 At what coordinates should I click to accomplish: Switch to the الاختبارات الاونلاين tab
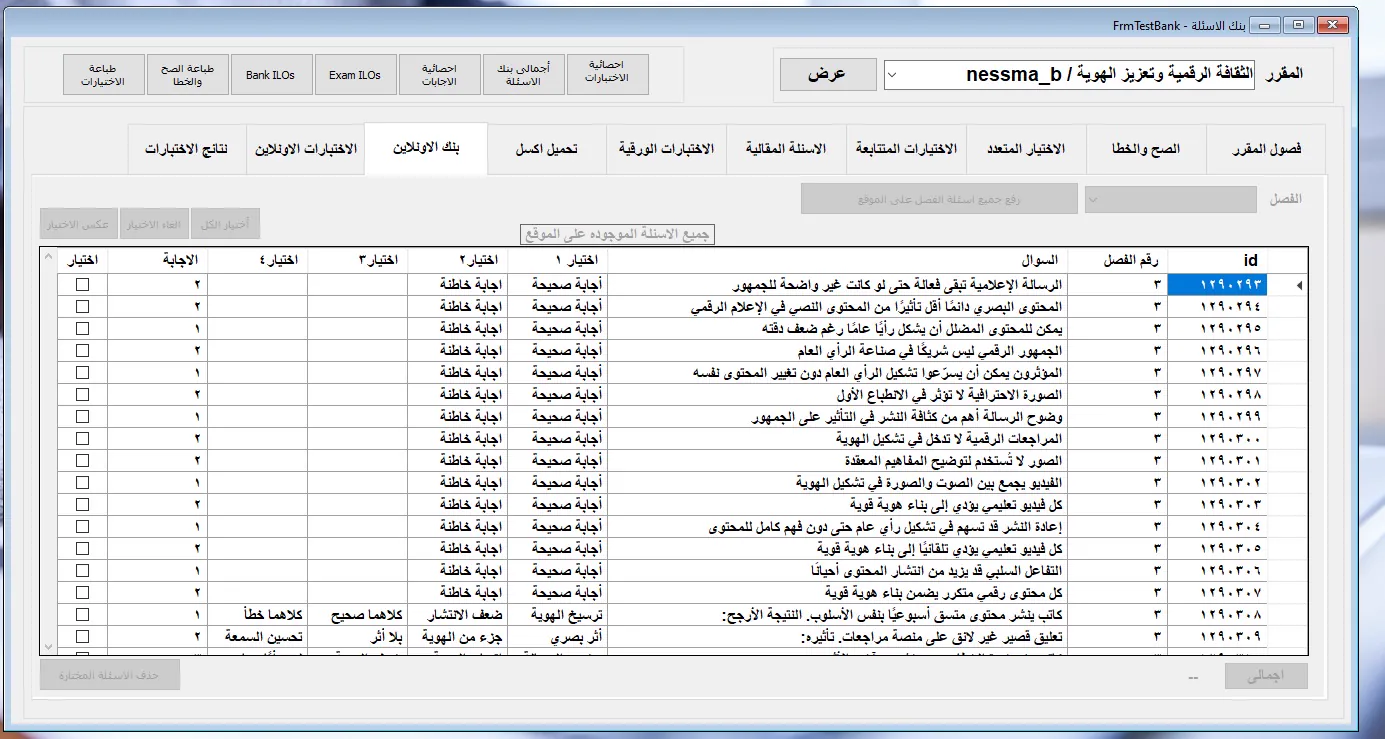click(x=305, y=149)
